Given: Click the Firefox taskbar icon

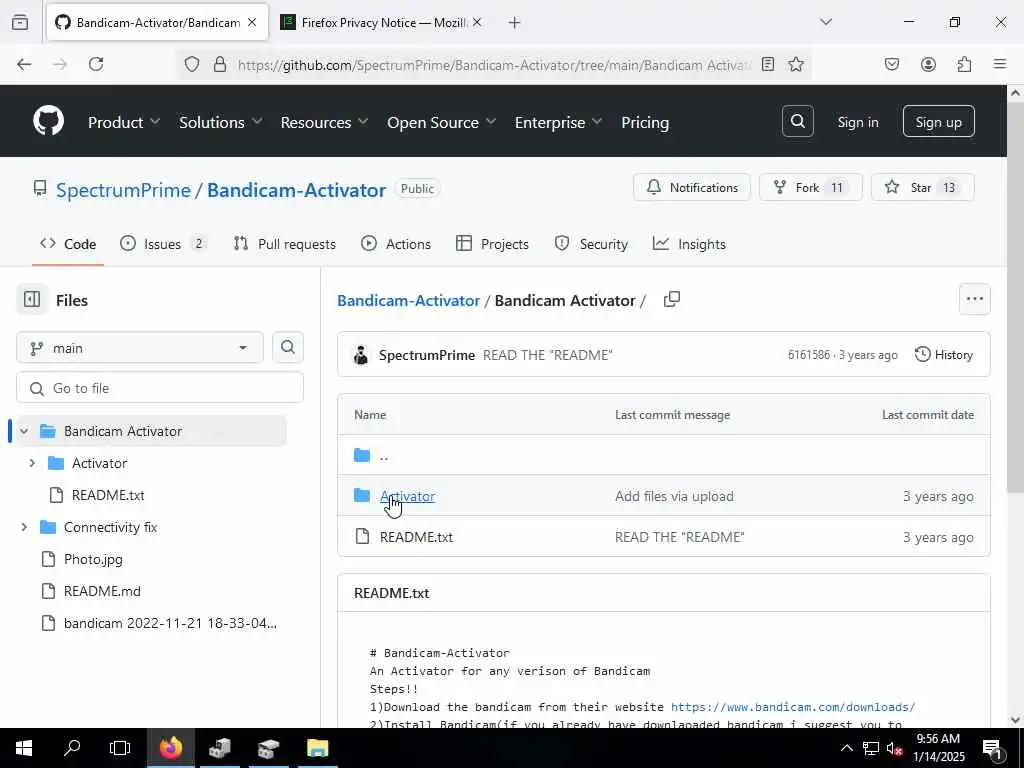Looking at the screenshot, I should click(x=170, y=748).
